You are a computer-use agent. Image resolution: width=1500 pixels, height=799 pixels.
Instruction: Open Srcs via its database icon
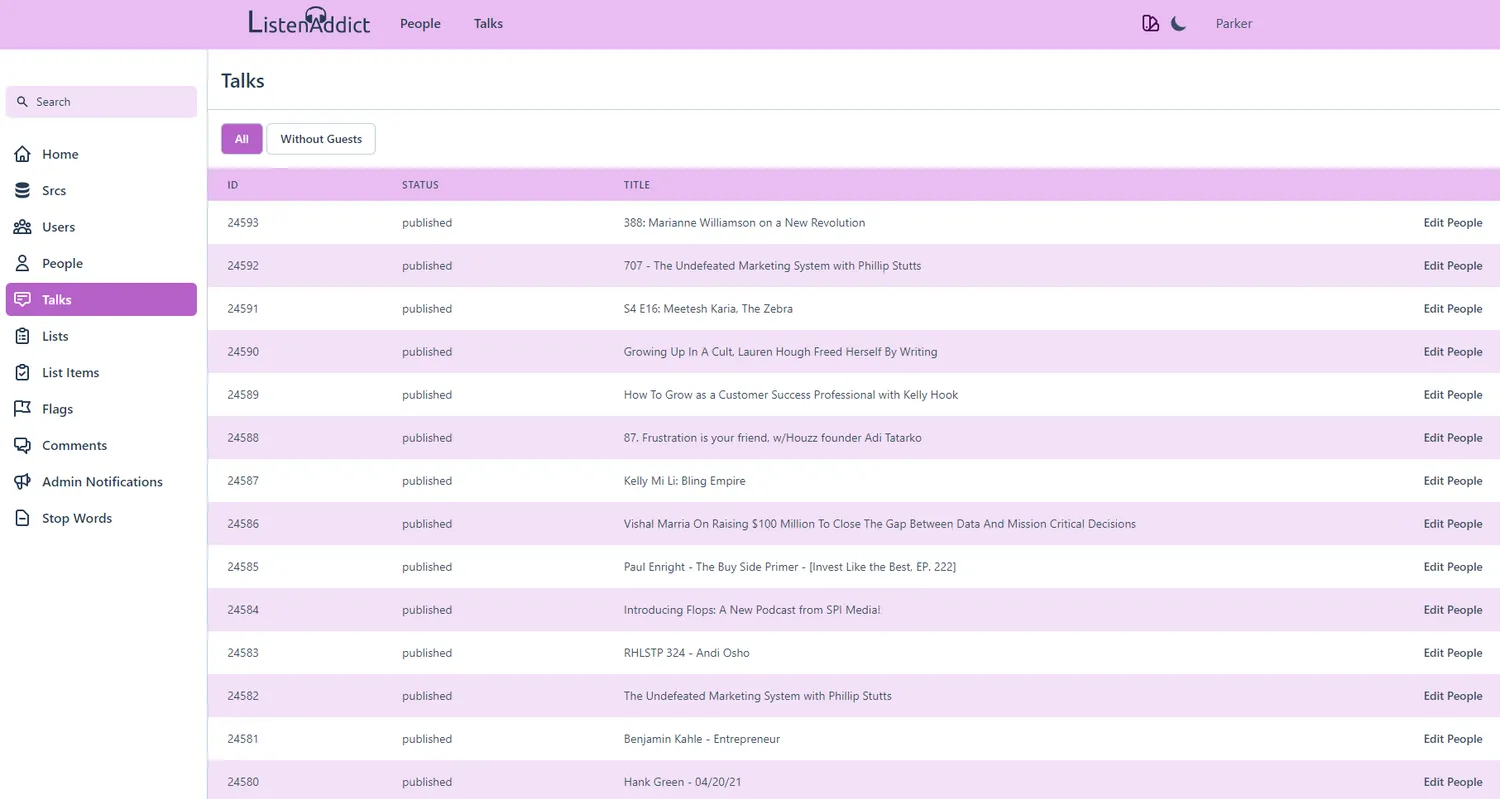(x=22, y=191)
